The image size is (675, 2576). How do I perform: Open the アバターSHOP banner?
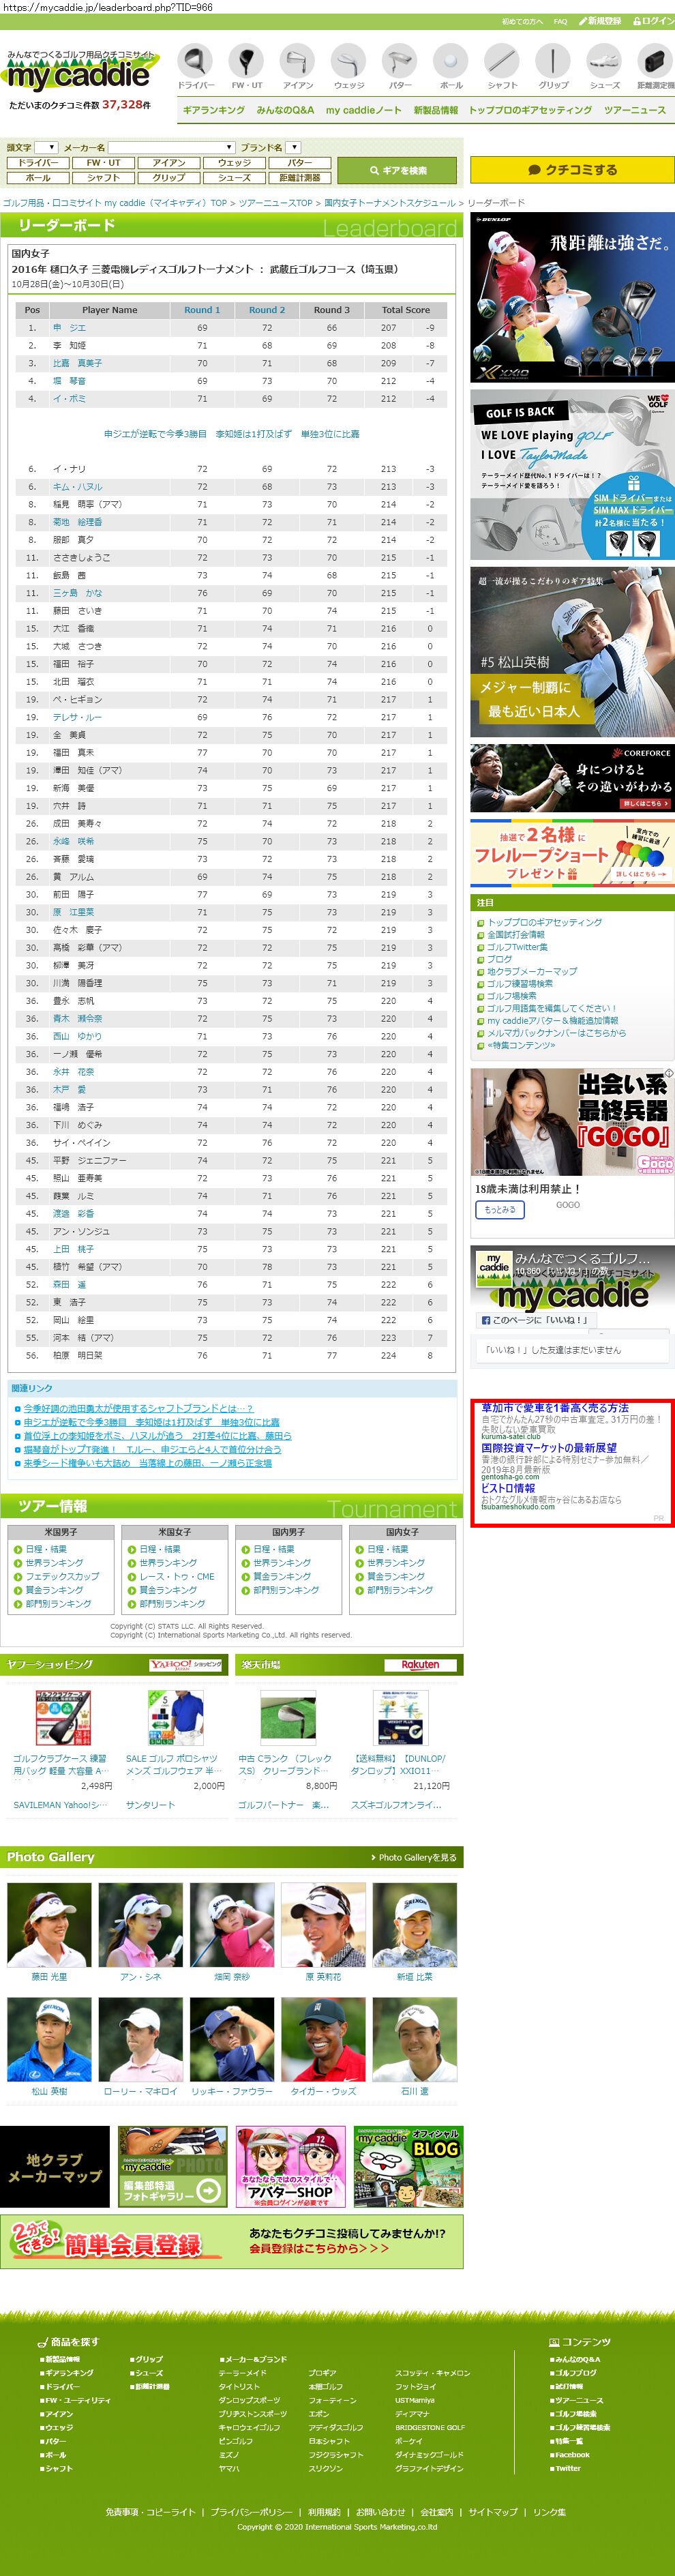point(290,2166)
